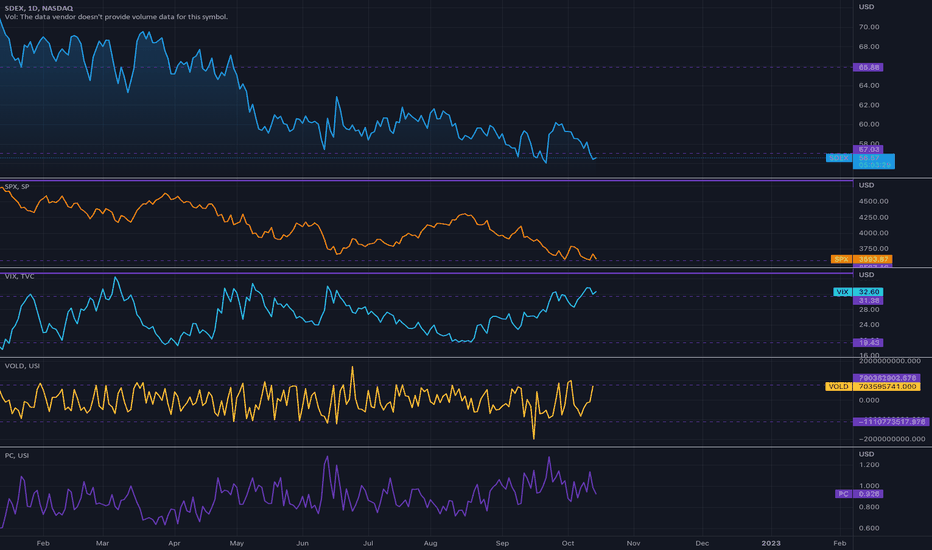
Task: Click the purple PC symbol tag
Action: [x=843, y=494]
